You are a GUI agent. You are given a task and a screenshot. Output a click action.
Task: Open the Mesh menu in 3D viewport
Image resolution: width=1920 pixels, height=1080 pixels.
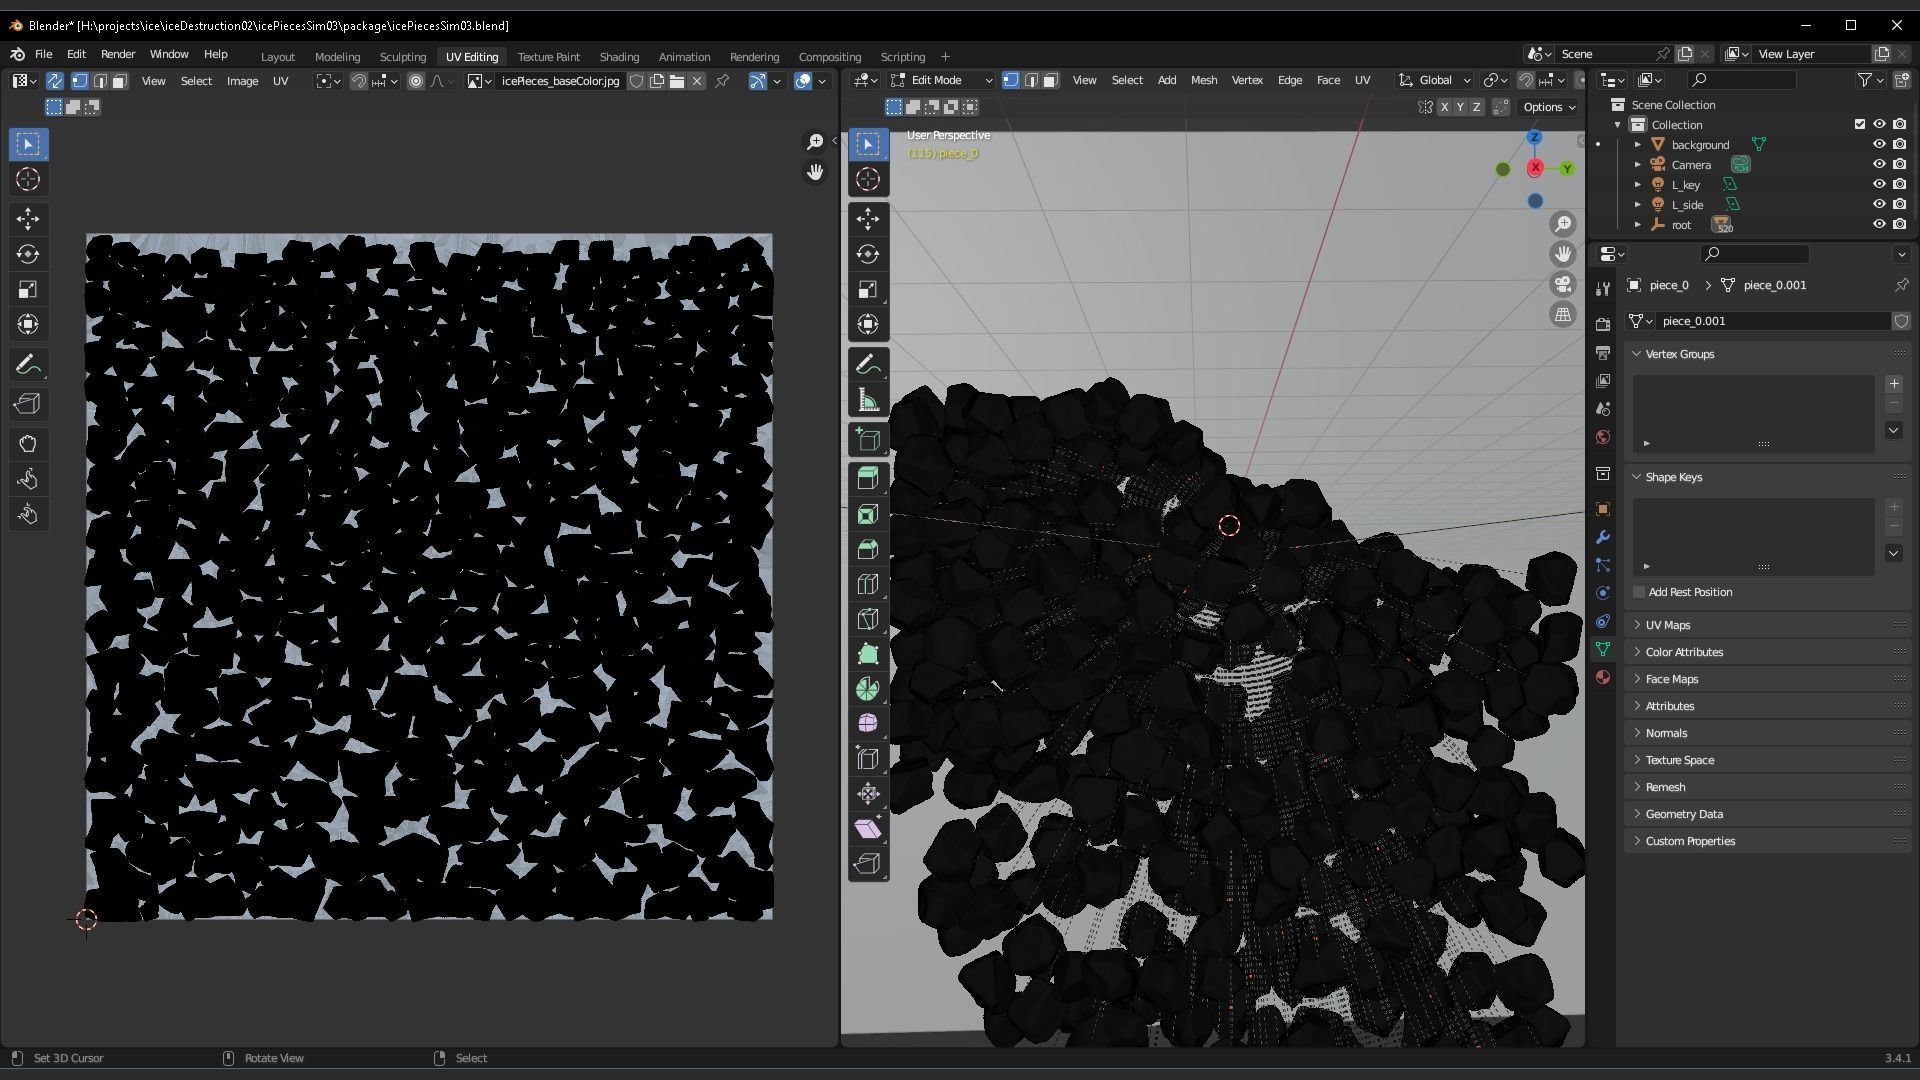click(1204, 80)
